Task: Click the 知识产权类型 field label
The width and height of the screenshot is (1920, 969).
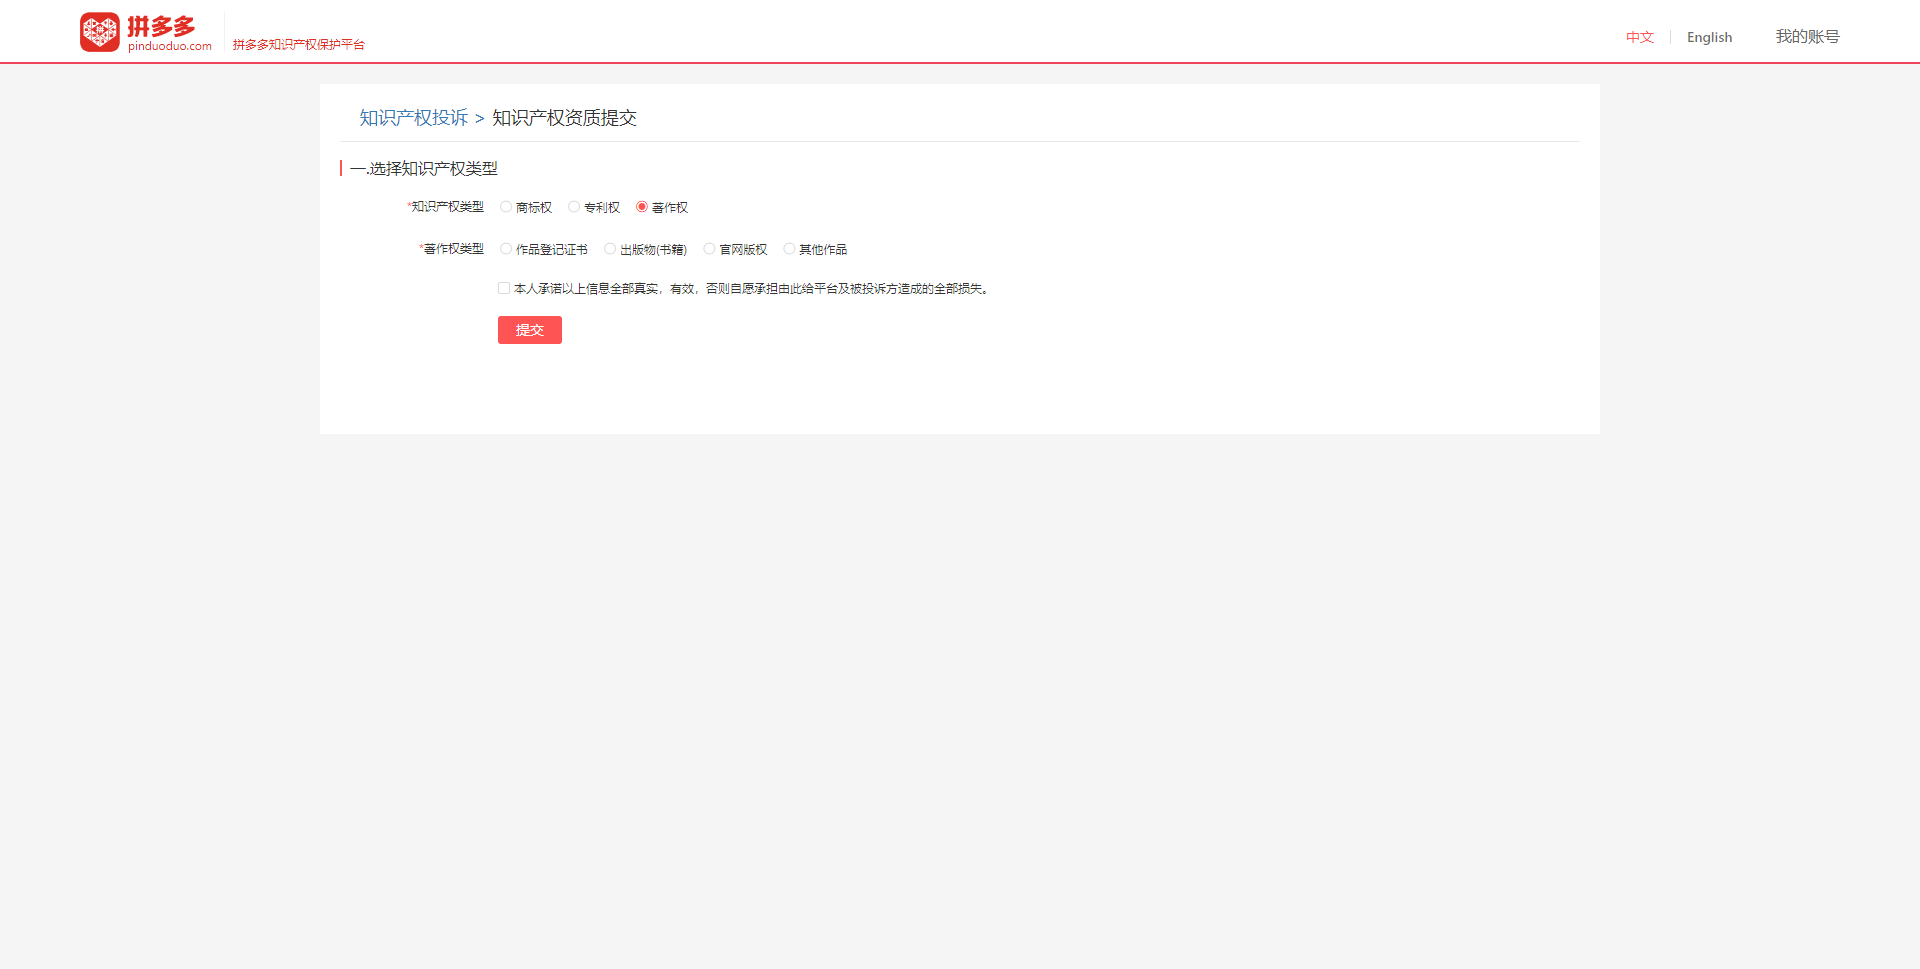Action: (446, 207)
